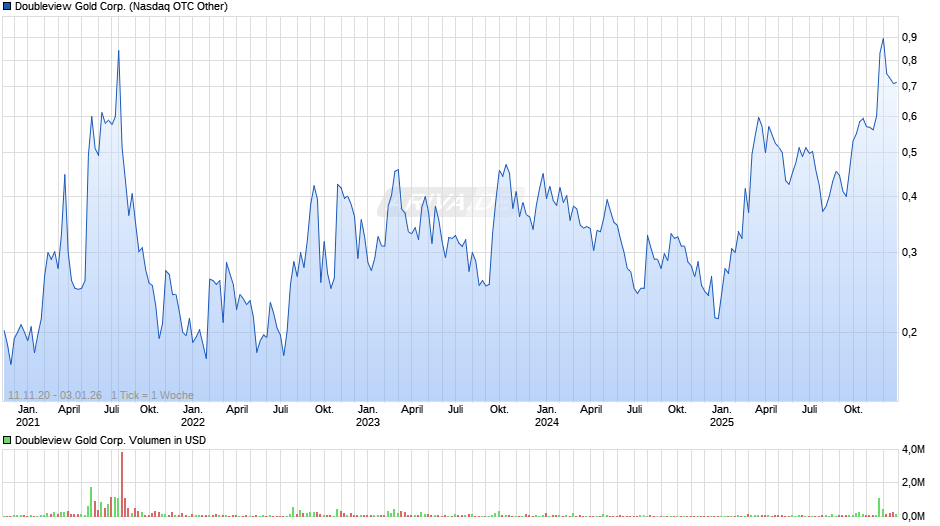940x526 pixels.
Task: Click the tall green volume bar in late 2025
Action: point(879,507)
